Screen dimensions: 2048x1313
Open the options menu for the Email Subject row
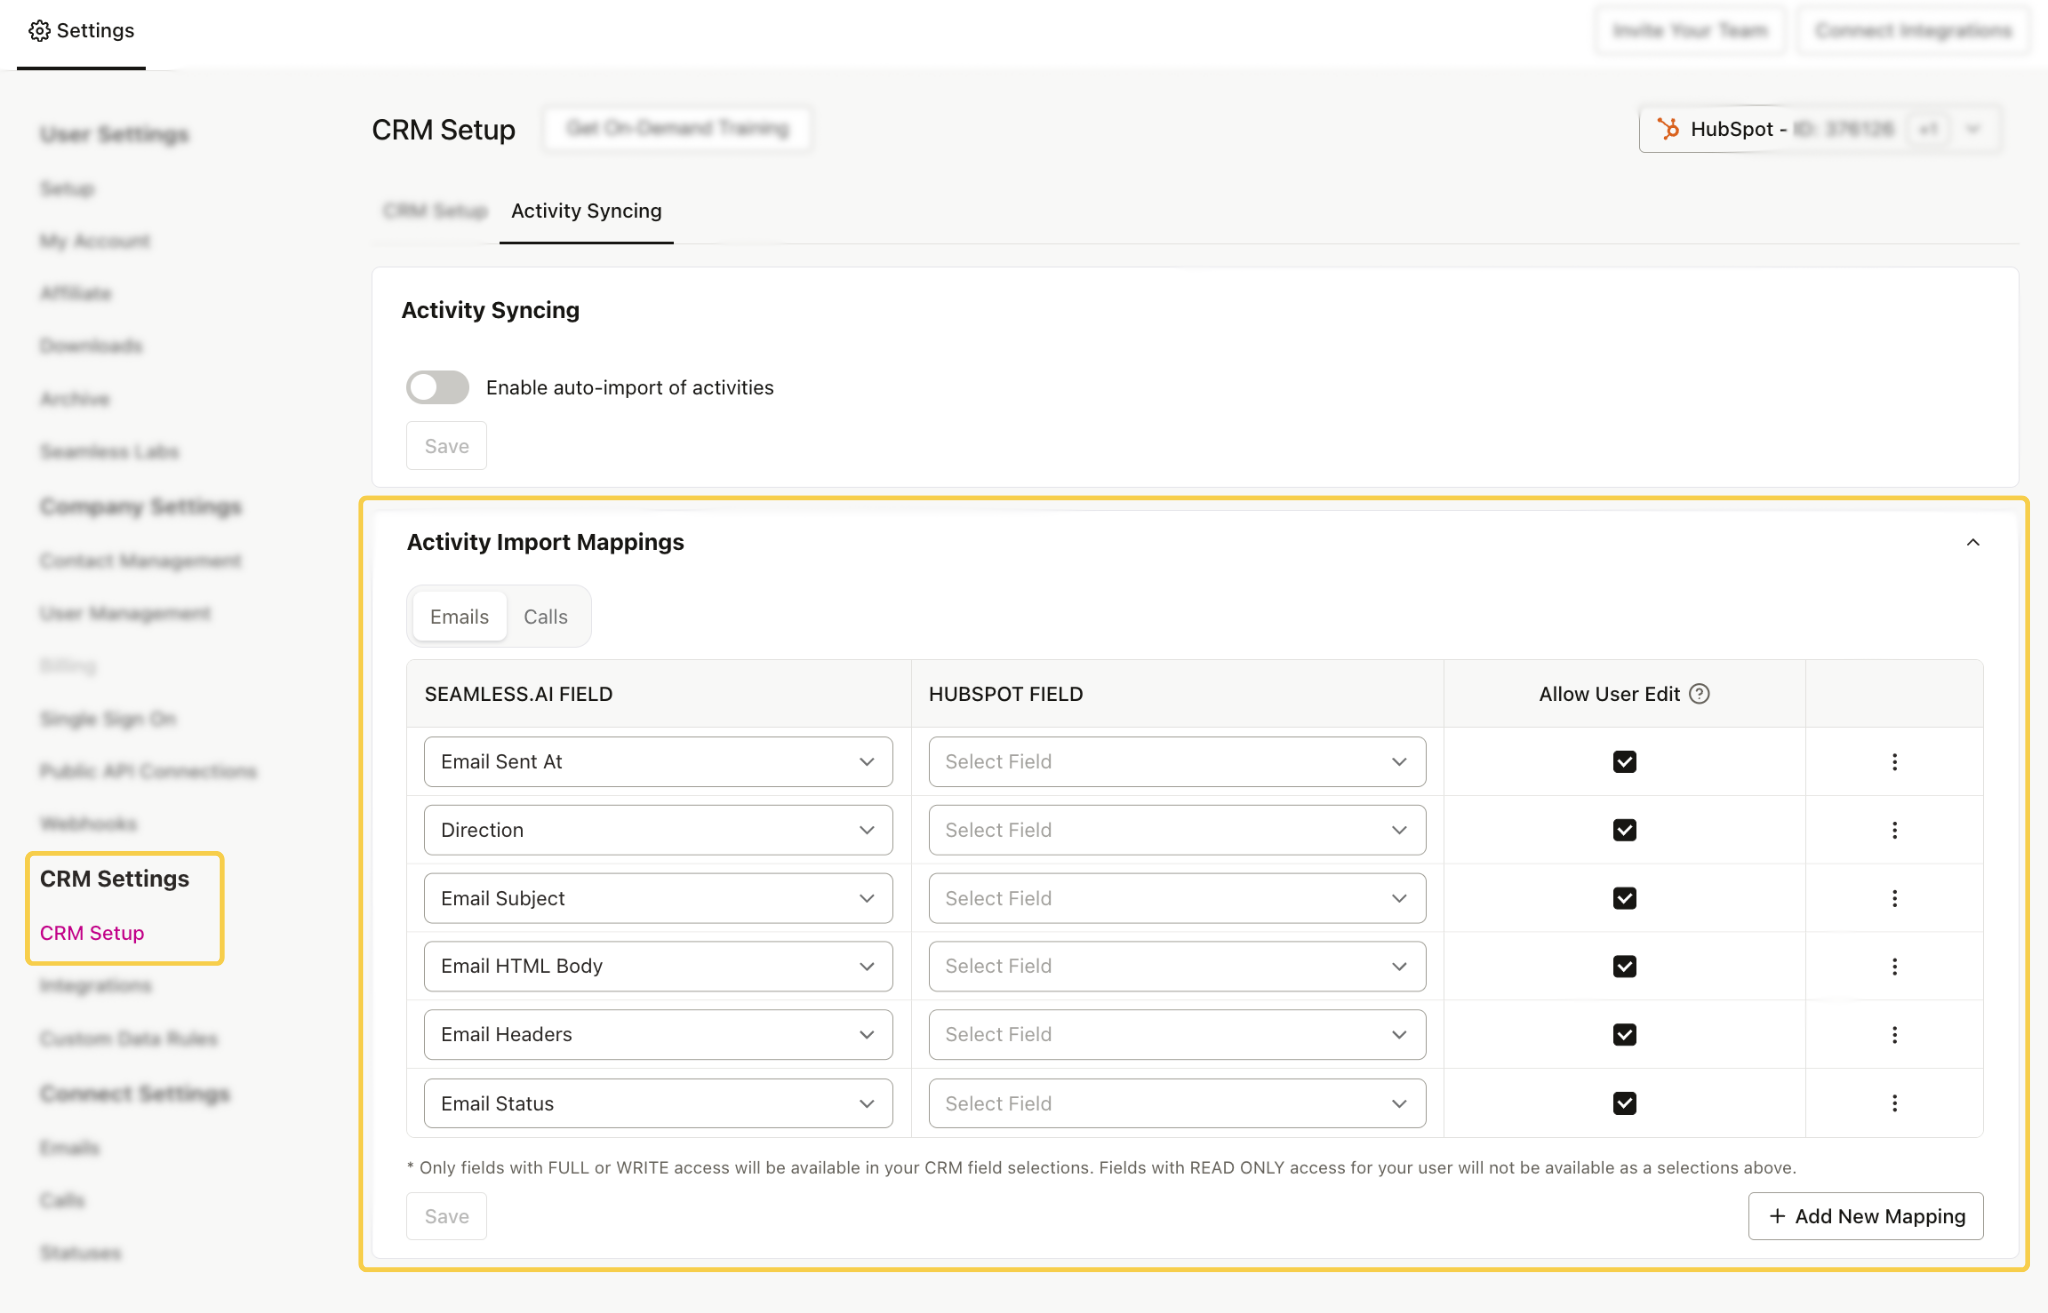pos(1894,898)
